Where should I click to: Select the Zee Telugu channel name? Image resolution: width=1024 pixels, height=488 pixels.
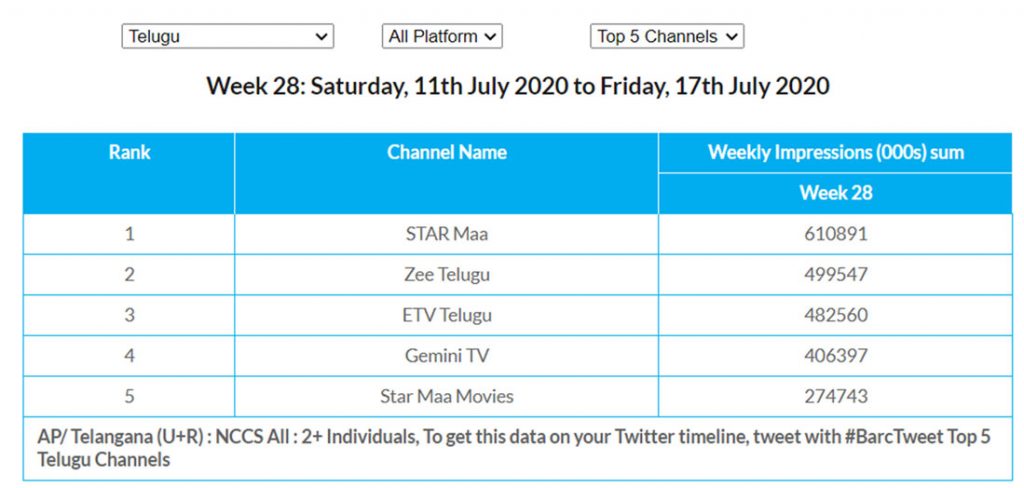pyautogui.click(x=446, y=275)
